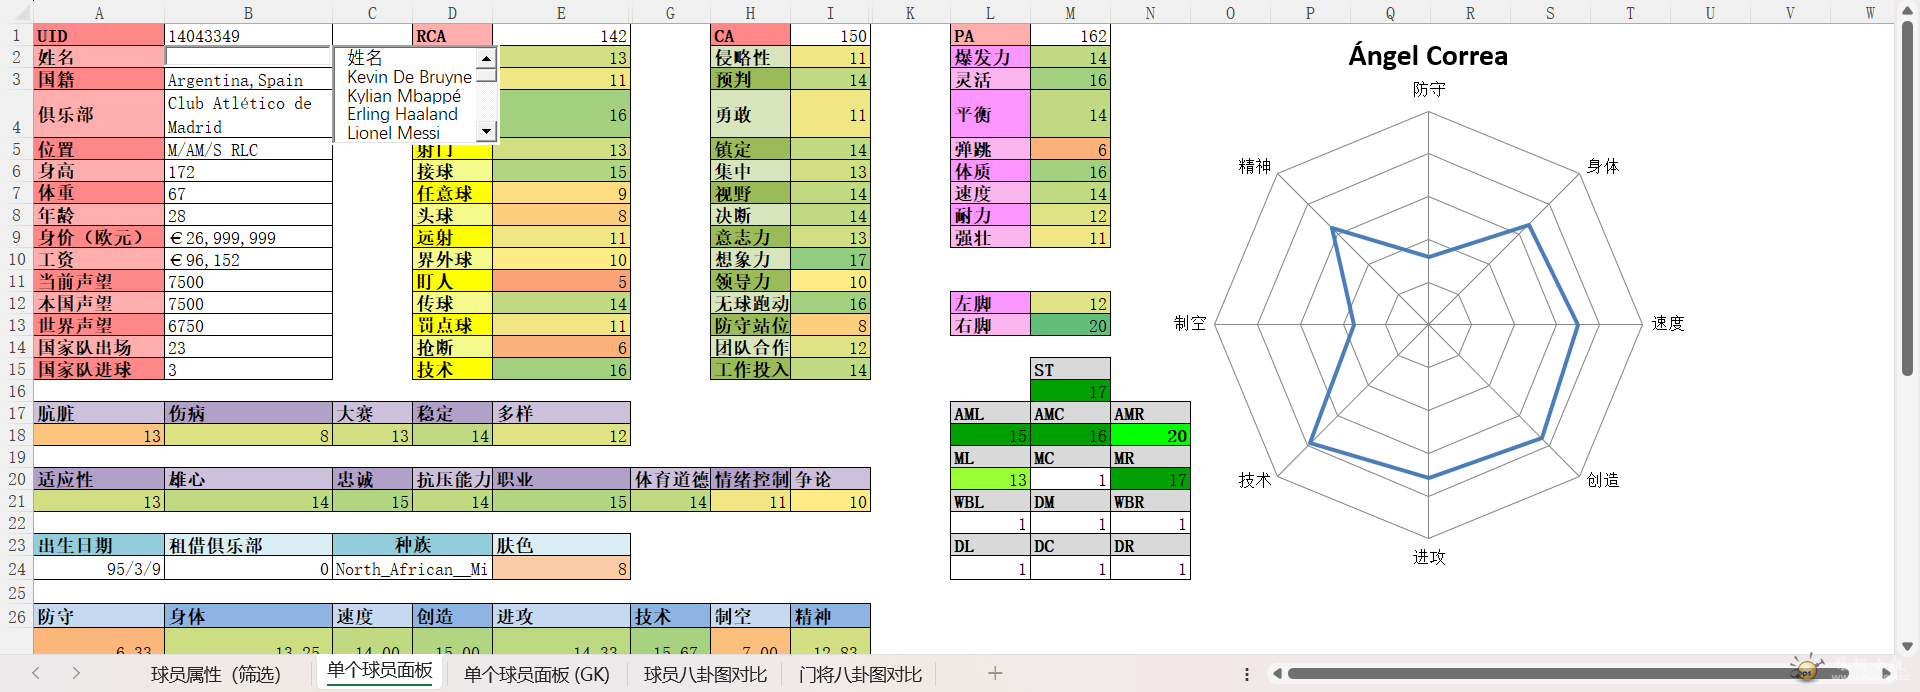
Task: Click the wage cell € 96,152
Action: pyautogui.click(x=248, y=259)
